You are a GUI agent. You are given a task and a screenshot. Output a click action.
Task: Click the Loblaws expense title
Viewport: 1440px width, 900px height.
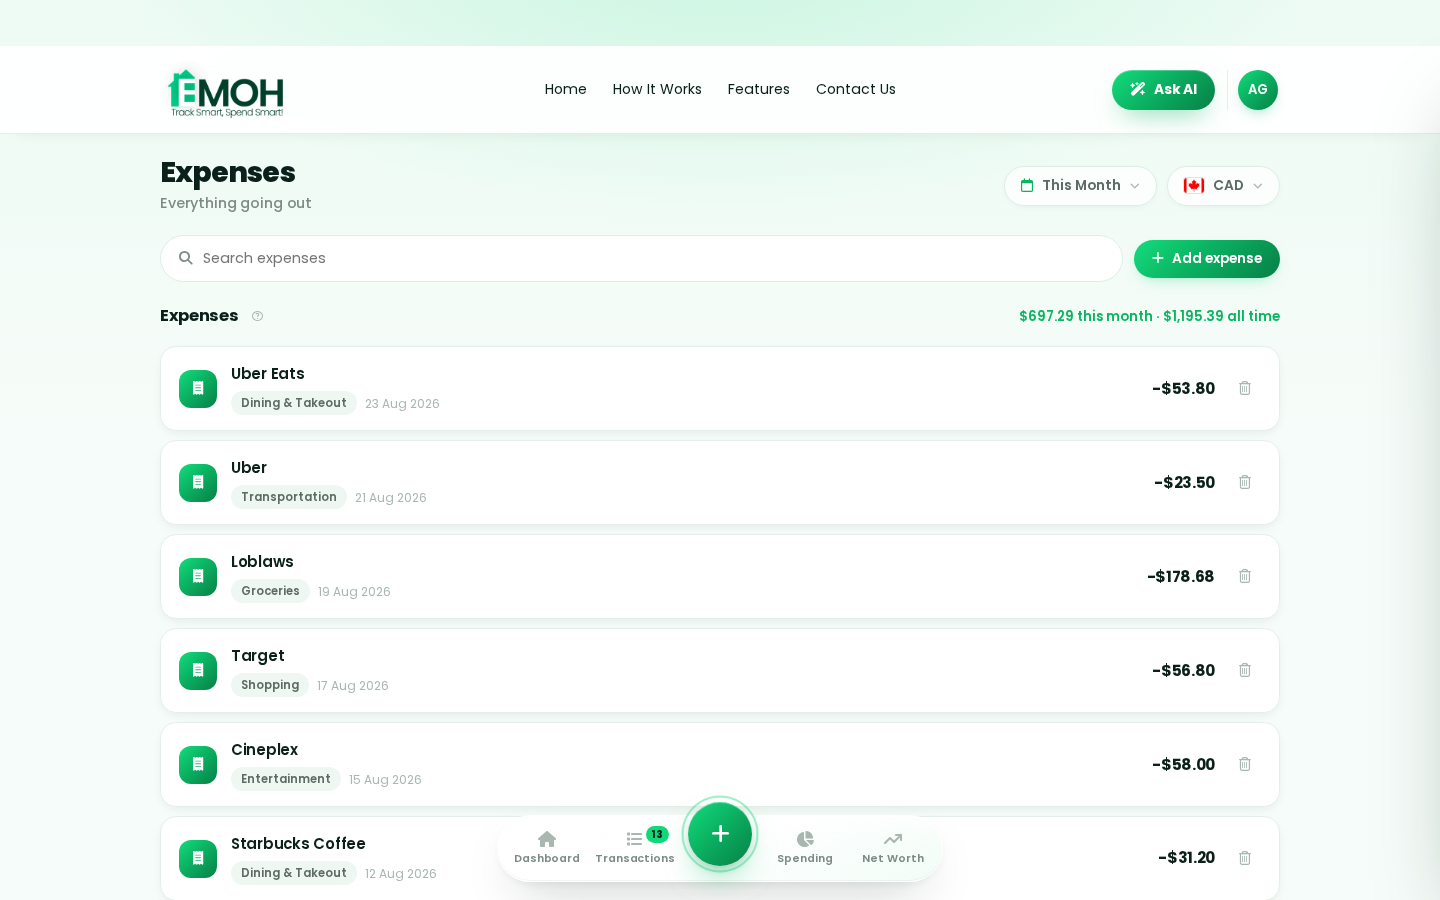(x=262, y=562)
